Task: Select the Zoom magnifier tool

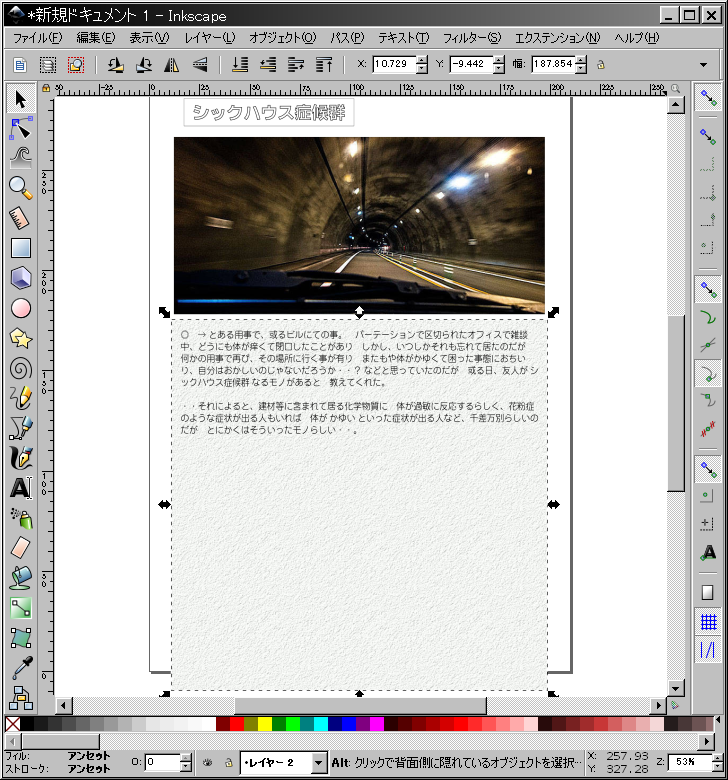Action: (20, 189)
